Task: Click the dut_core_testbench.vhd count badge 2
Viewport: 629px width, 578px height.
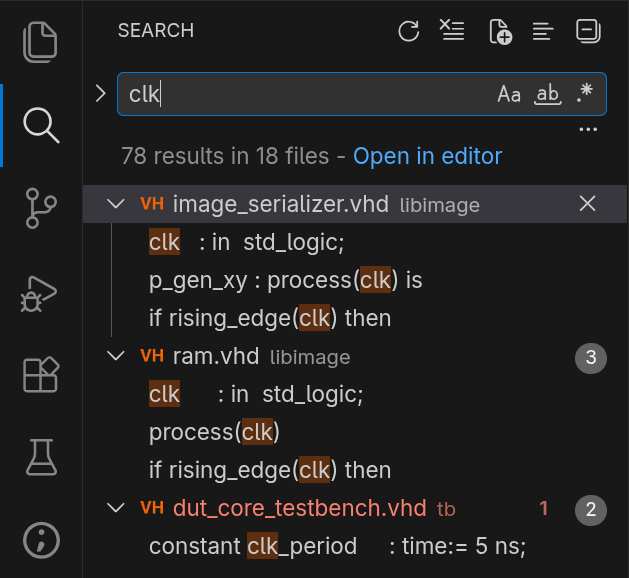Action: coord(590,510)
